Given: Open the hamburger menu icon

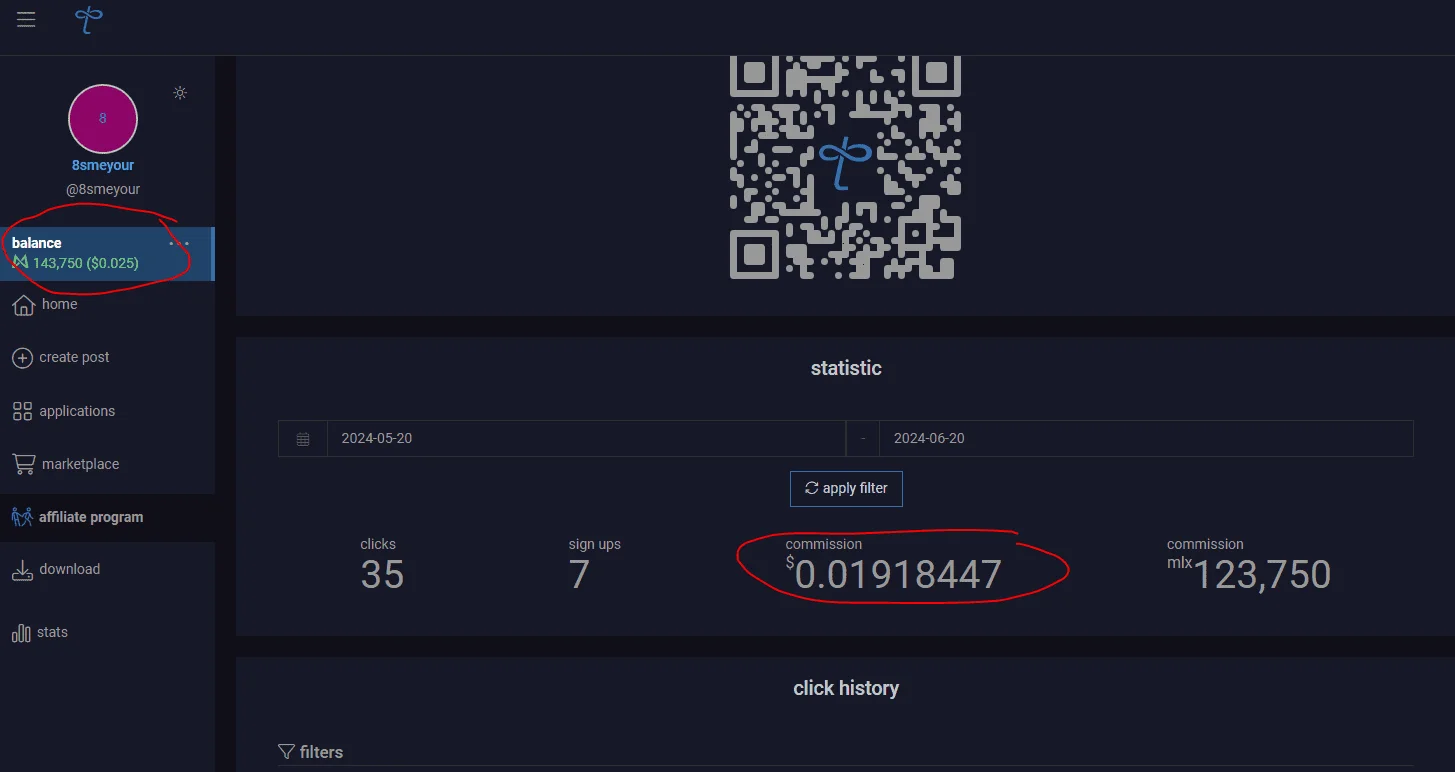Looking at the screenshot, I should click(26, 20).
